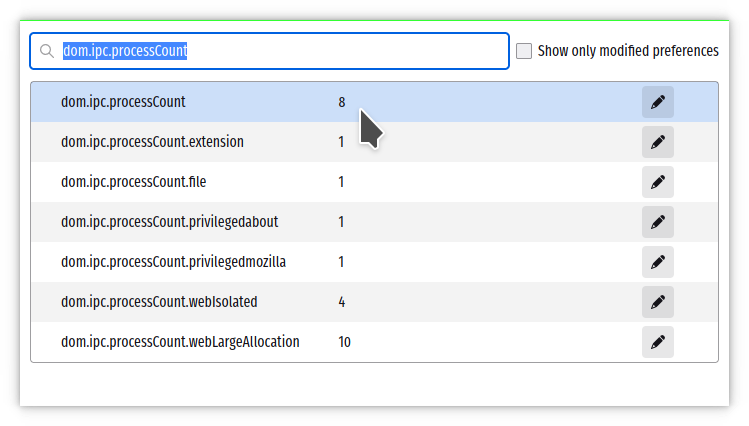
Task: Click the dom.ipc.processCount.file preference name
Action: (133, 182)
